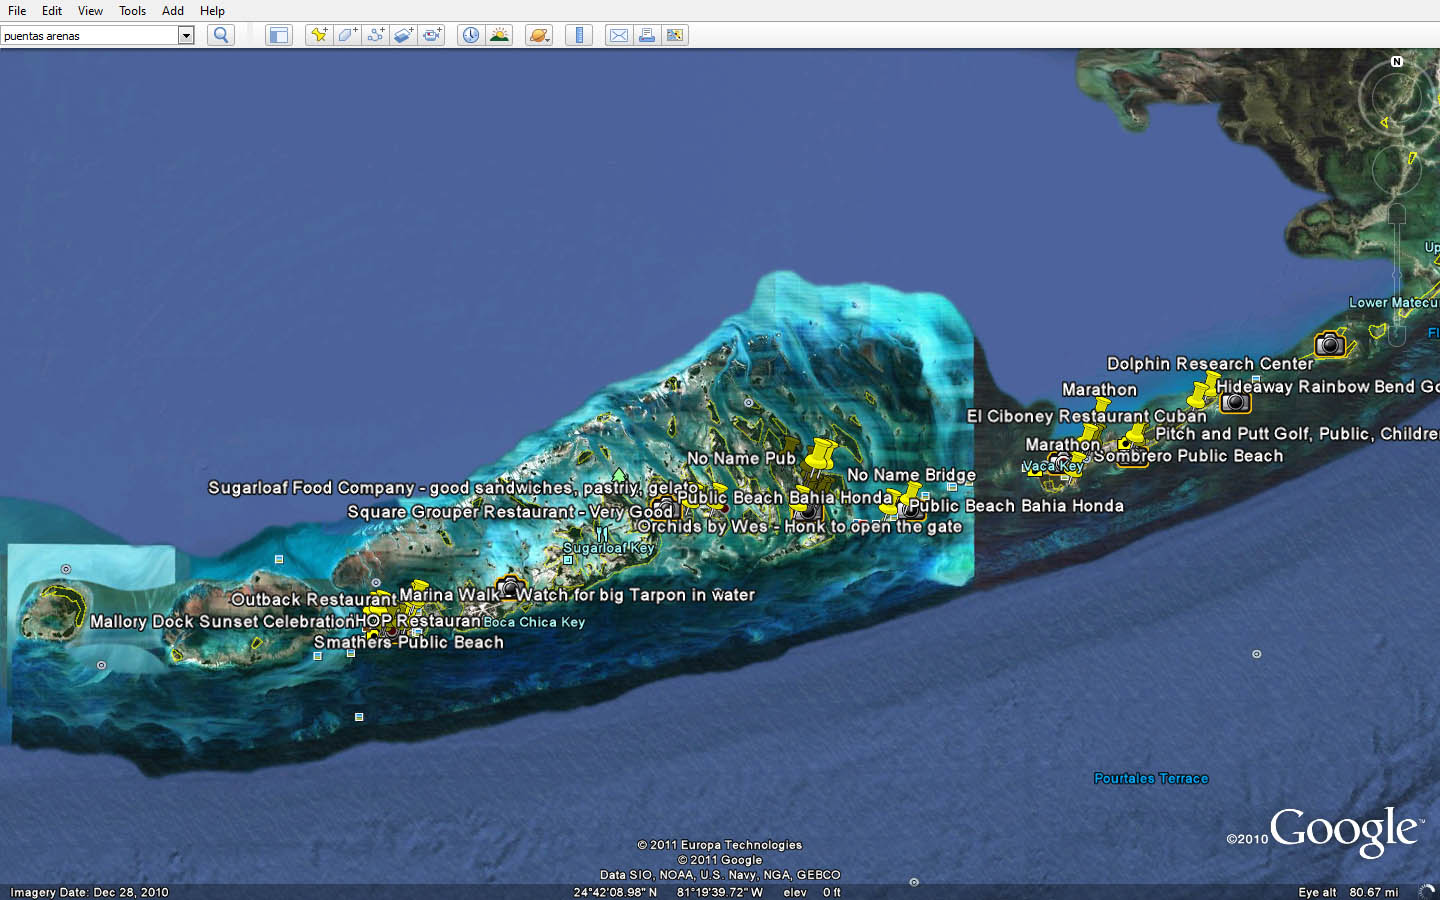Click the Vaca Key label
This screenshot has width=1440, height=900.
click(x=1053, y=466)
